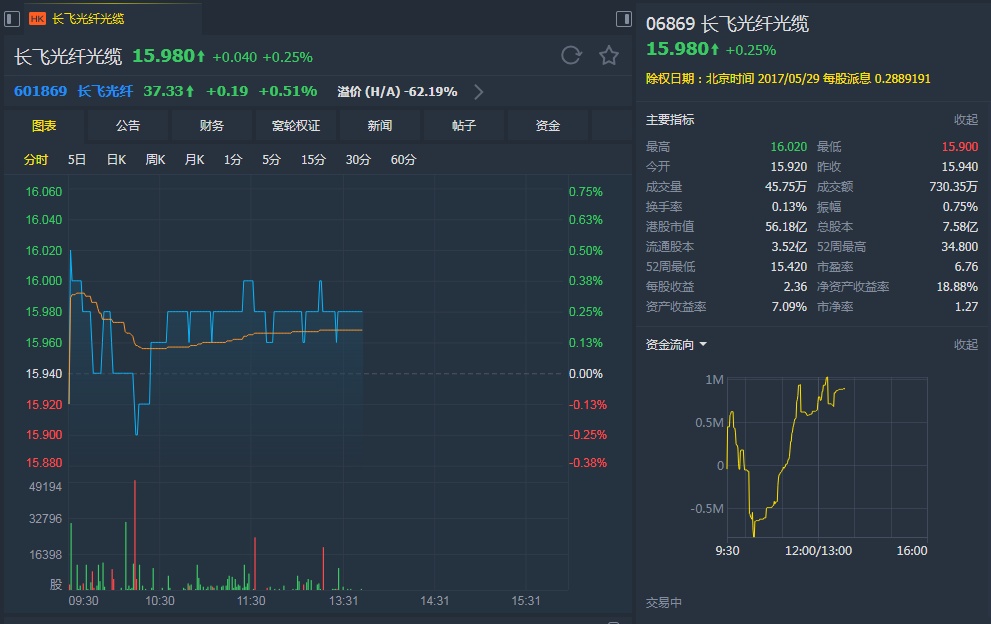The image size is (991, 624).
Task: Open the 601869 A-share code link
Action: pyautogui.click(x=40, y=91)
